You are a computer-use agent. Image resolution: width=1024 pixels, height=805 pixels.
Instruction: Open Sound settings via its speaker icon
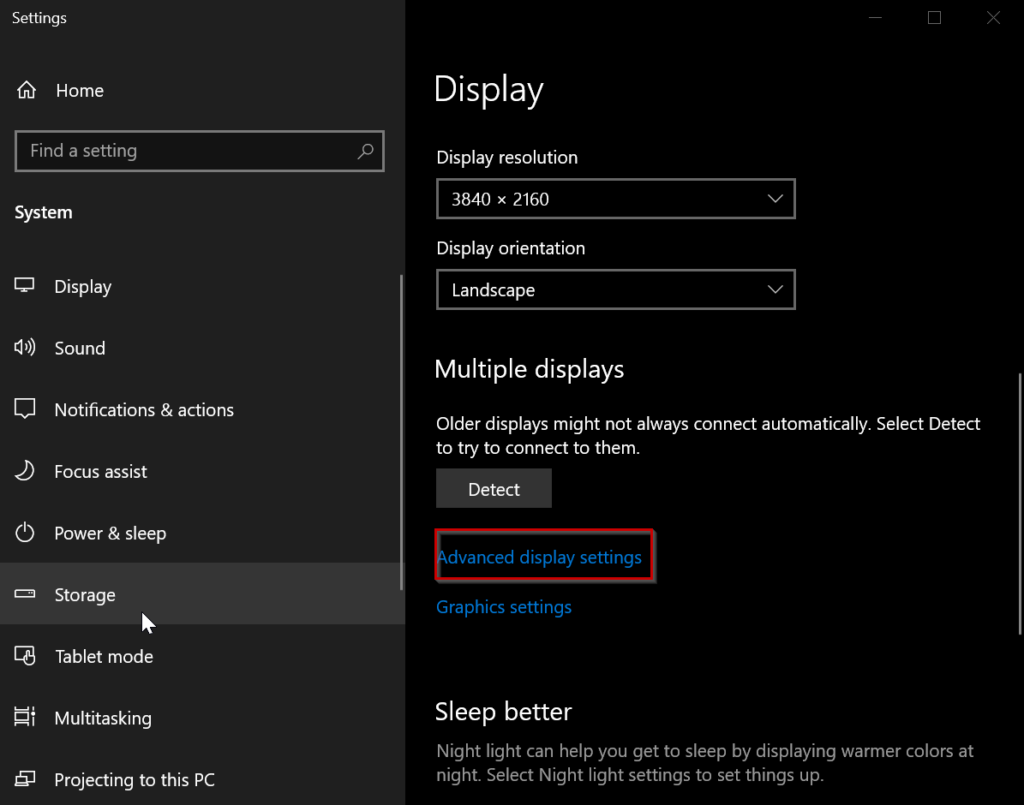[x=24, y=348]
